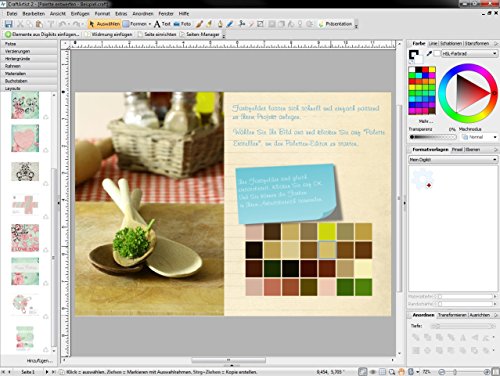Click the Mehr... colors link
This screenshot has height=376, width=500.
pyautogui.click(x=426, y=121)
